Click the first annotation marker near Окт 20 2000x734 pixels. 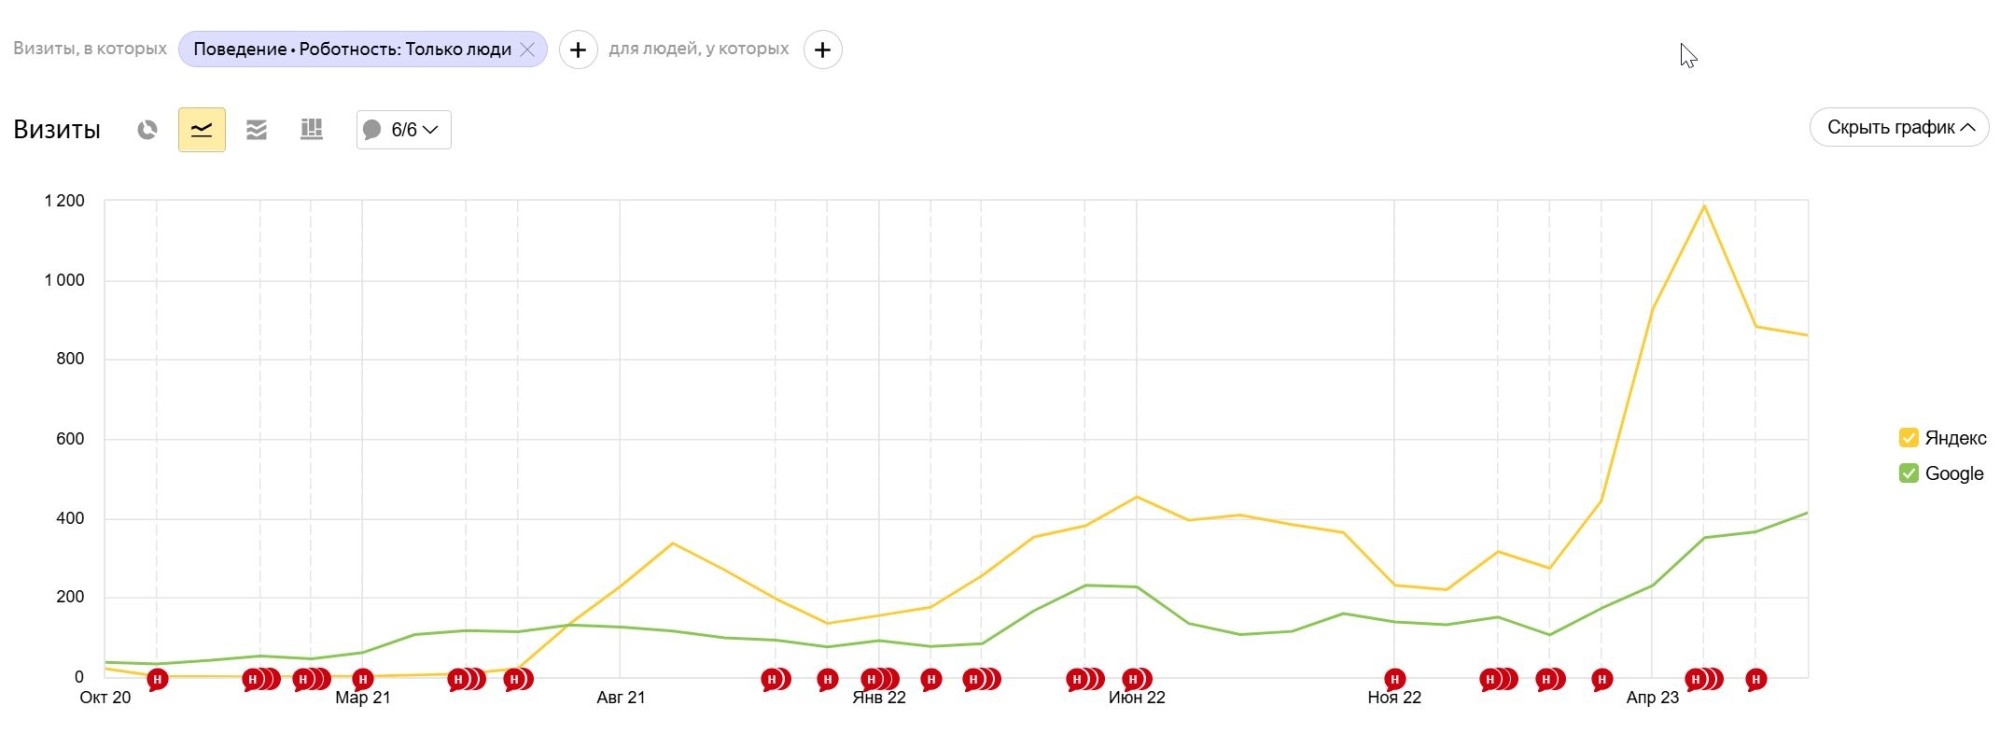tap(157, 679)
